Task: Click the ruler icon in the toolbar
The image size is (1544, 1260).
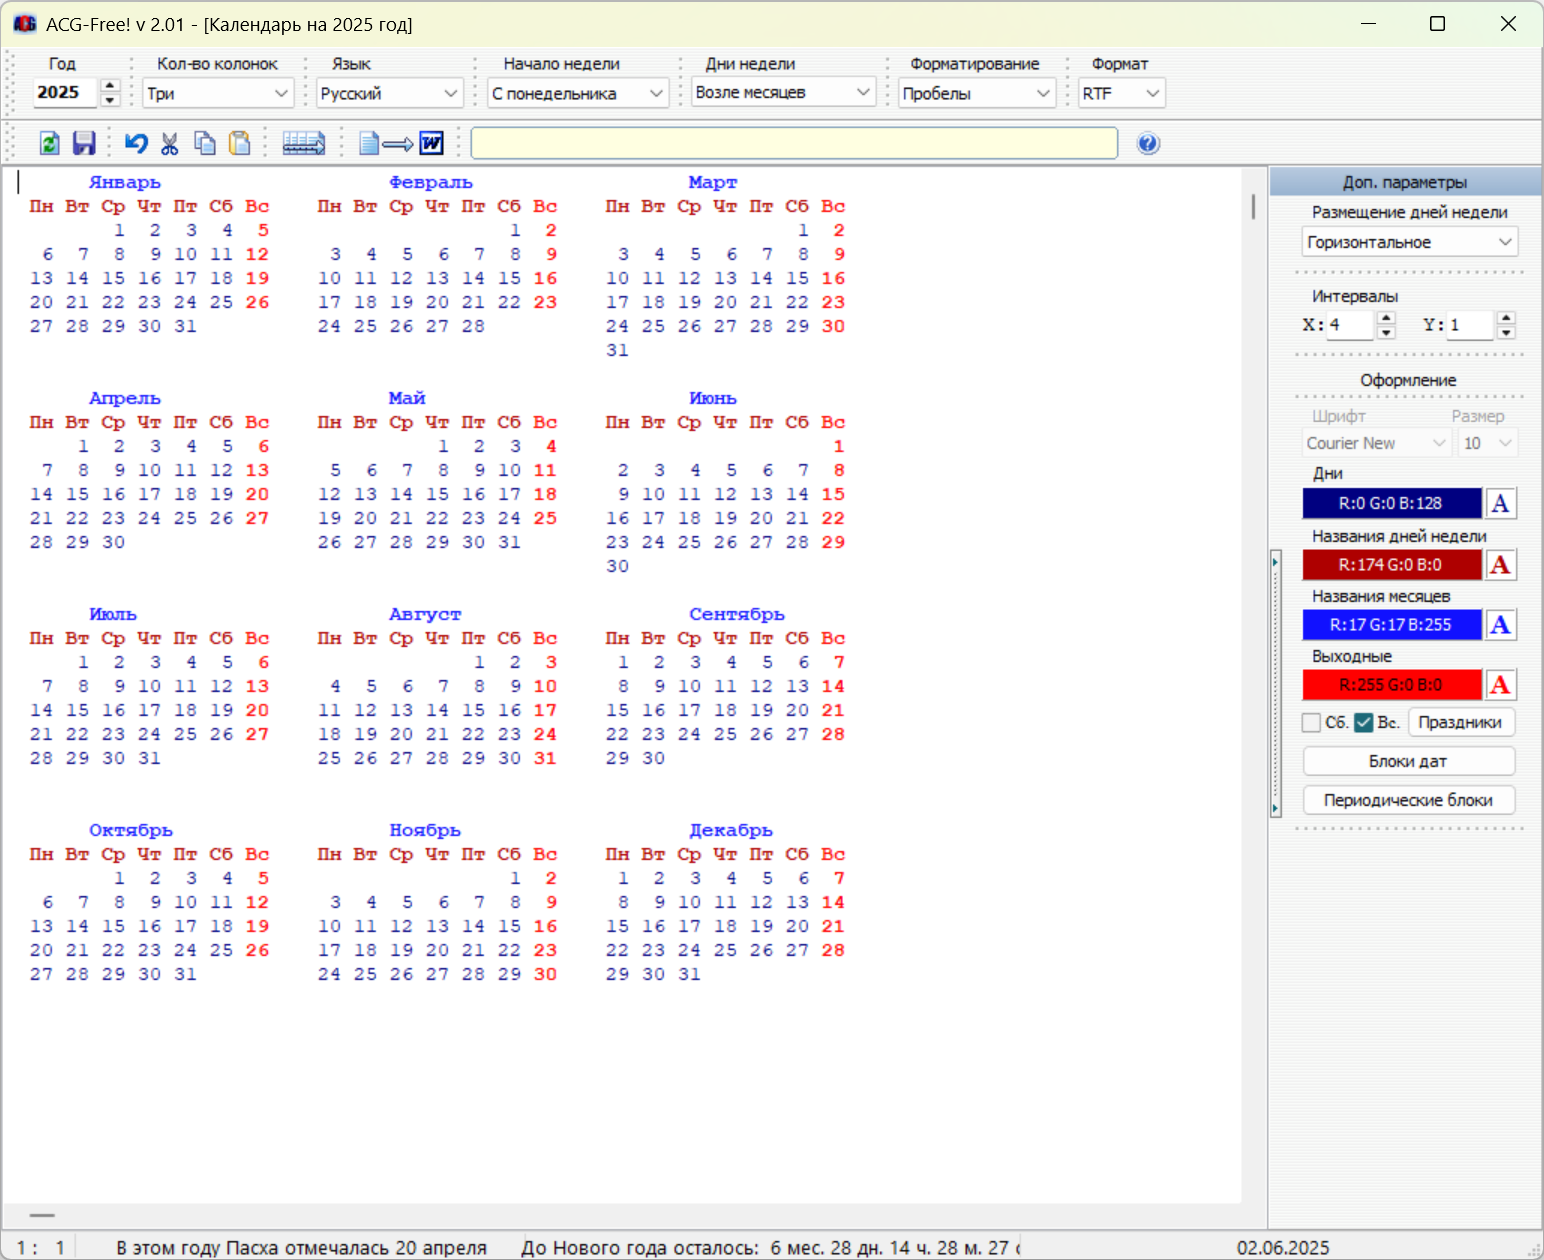Action: [x=304, y=143]
